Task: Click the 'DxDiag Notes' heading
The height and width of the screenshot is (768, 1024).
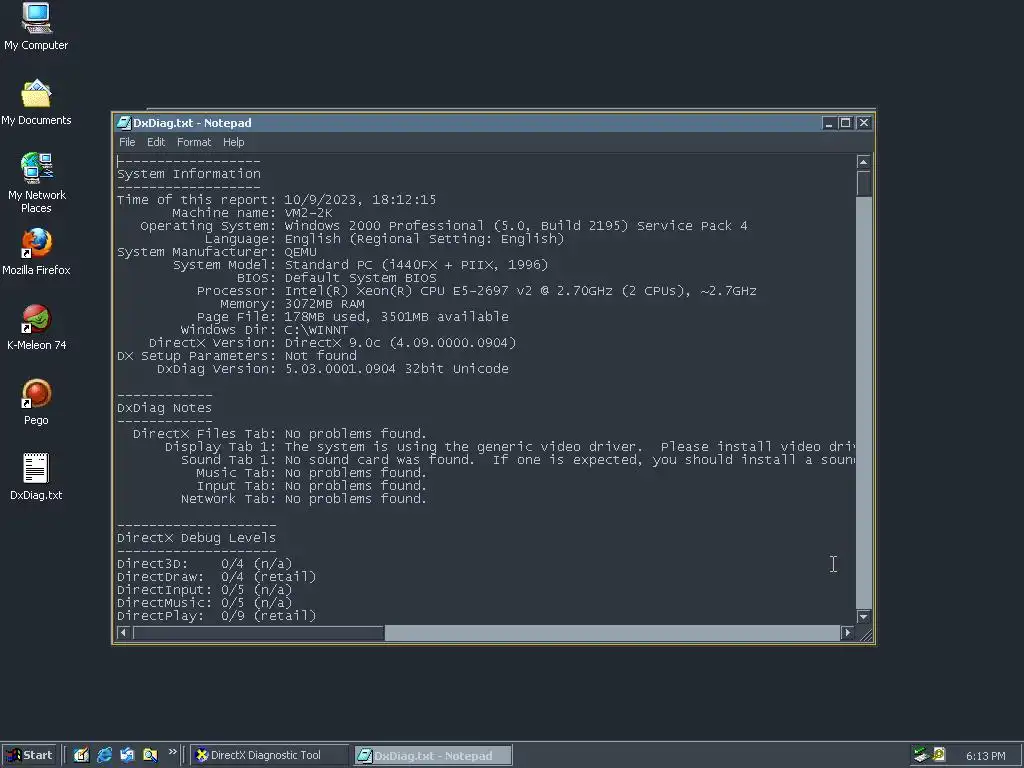Action: 164,408
